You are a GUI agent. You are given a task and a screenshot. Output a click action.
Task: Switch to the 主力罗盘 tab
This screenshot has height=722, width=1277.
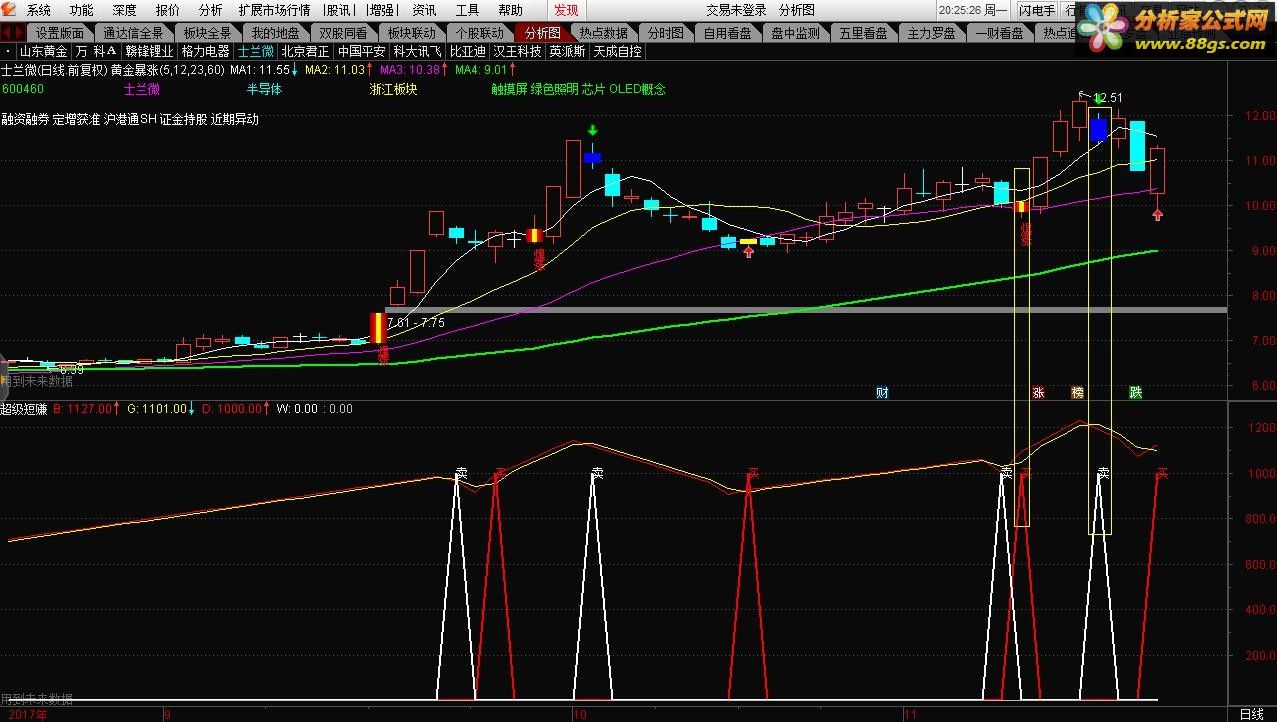[x=932, y=33]
